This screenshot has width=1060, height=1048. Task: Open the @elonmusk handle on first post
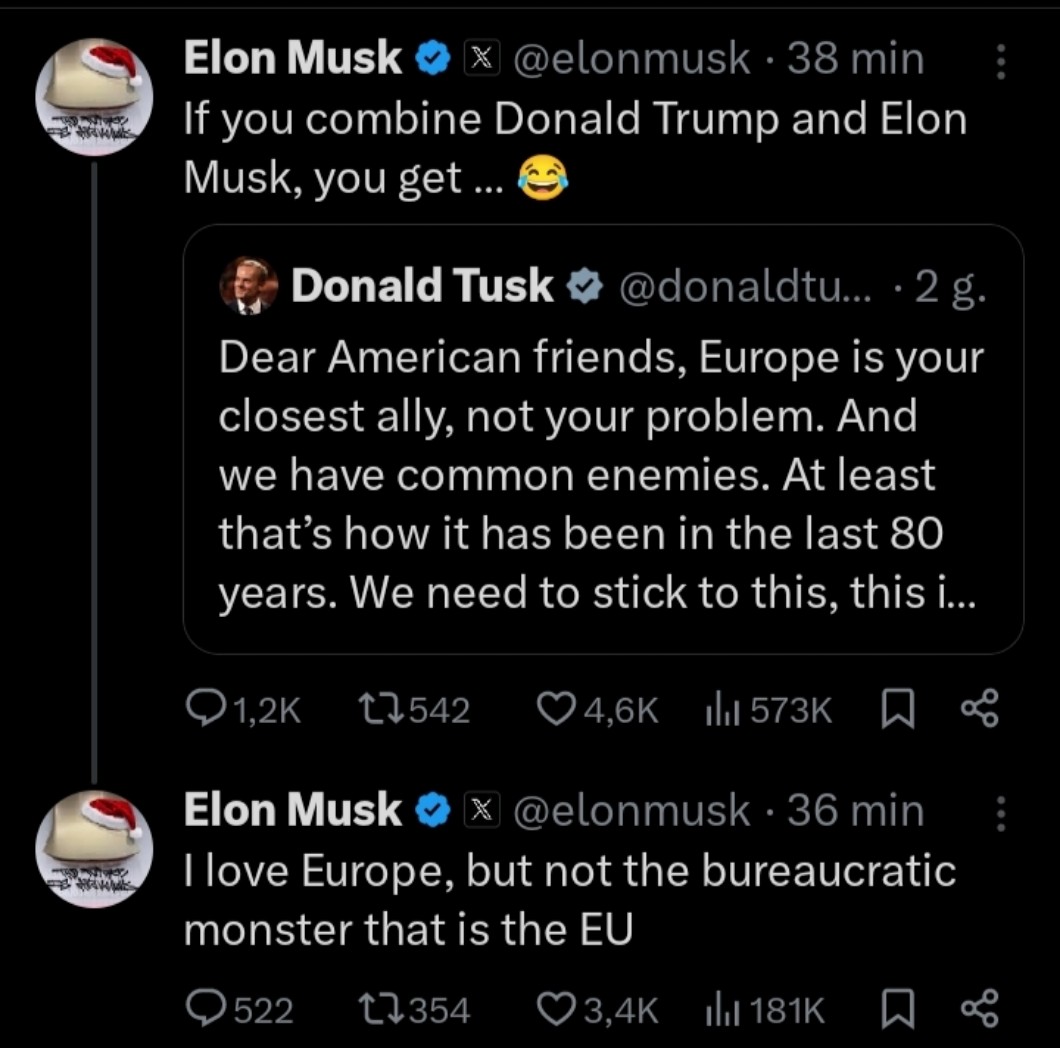point(631,60)
